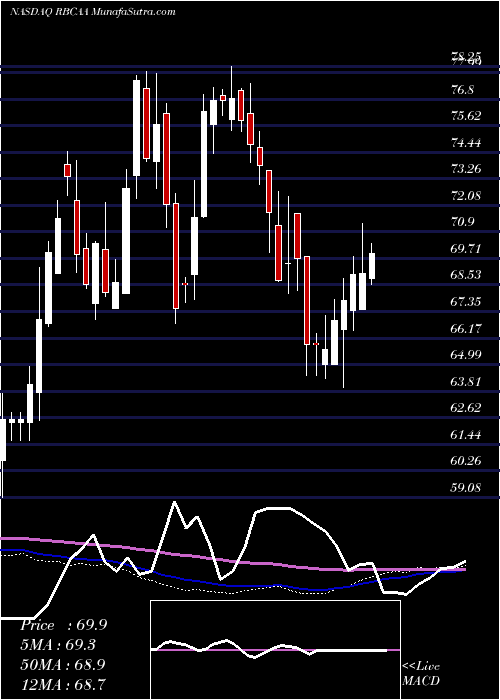Screen dimensions: 500x700
Task: Select the 69.71 price axis label
Action: click(467, 248)
